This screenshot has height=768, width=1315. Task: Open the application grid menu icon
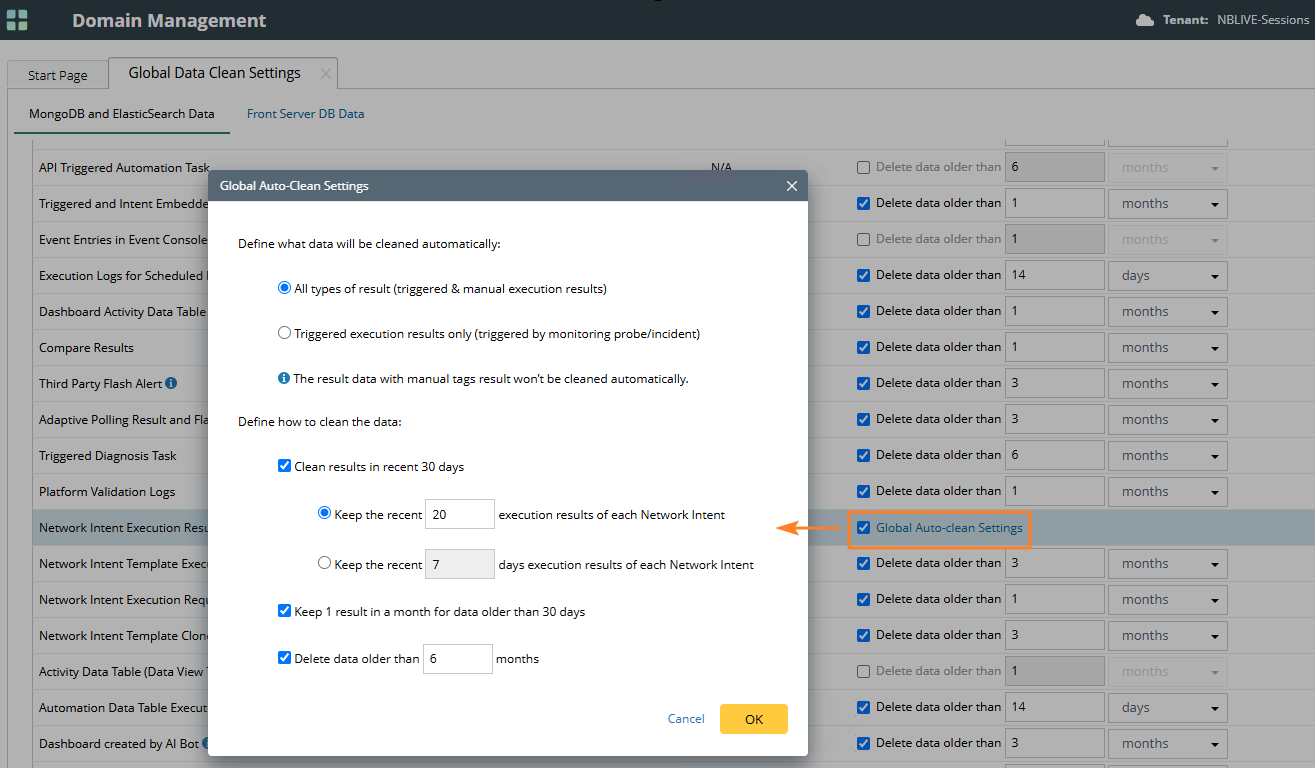[x=17, y=20]
